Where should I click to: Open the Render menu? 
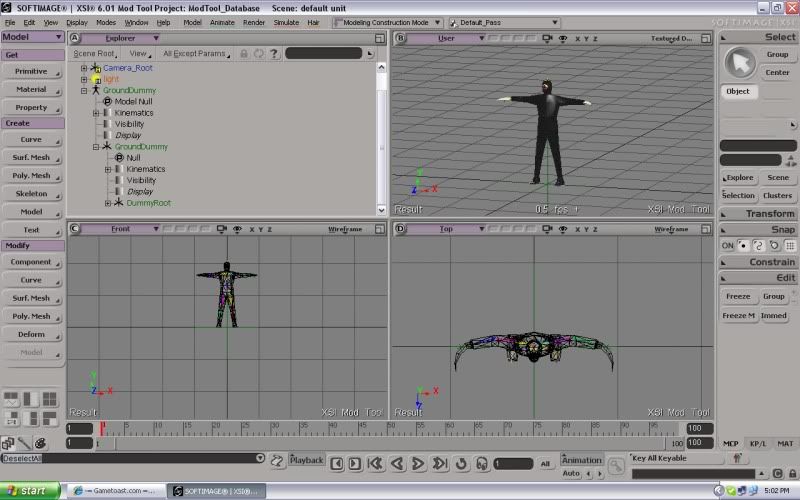254,22
